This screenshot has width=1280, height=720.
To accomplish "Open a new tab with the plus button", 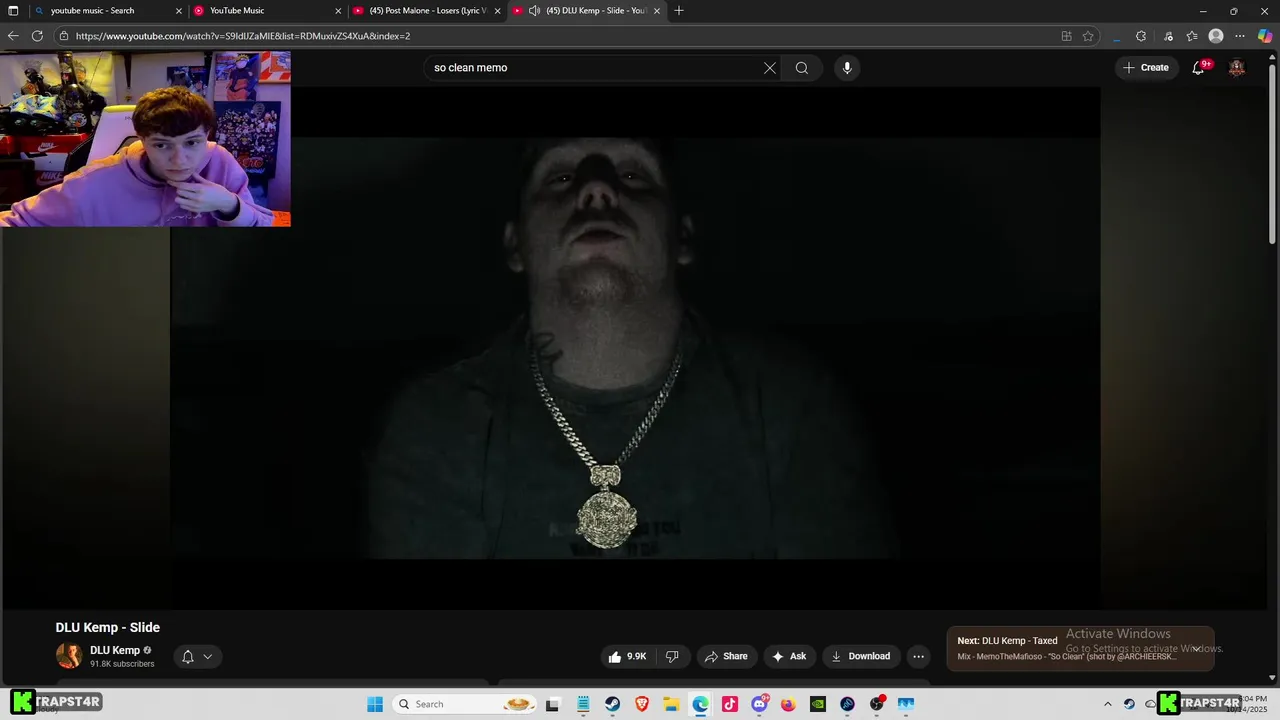I will (679, 11).
